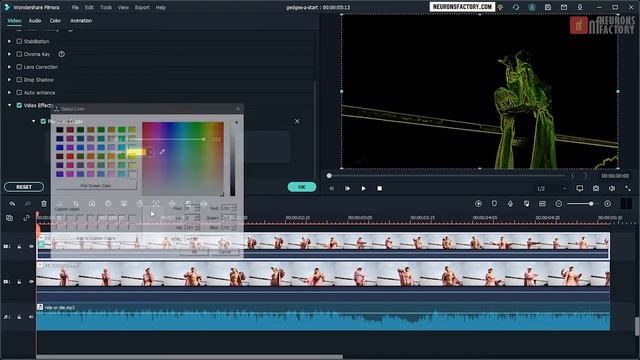Expand the Drop Shadow section
This screenshot has height=360, width=640.
pos(9,80)
